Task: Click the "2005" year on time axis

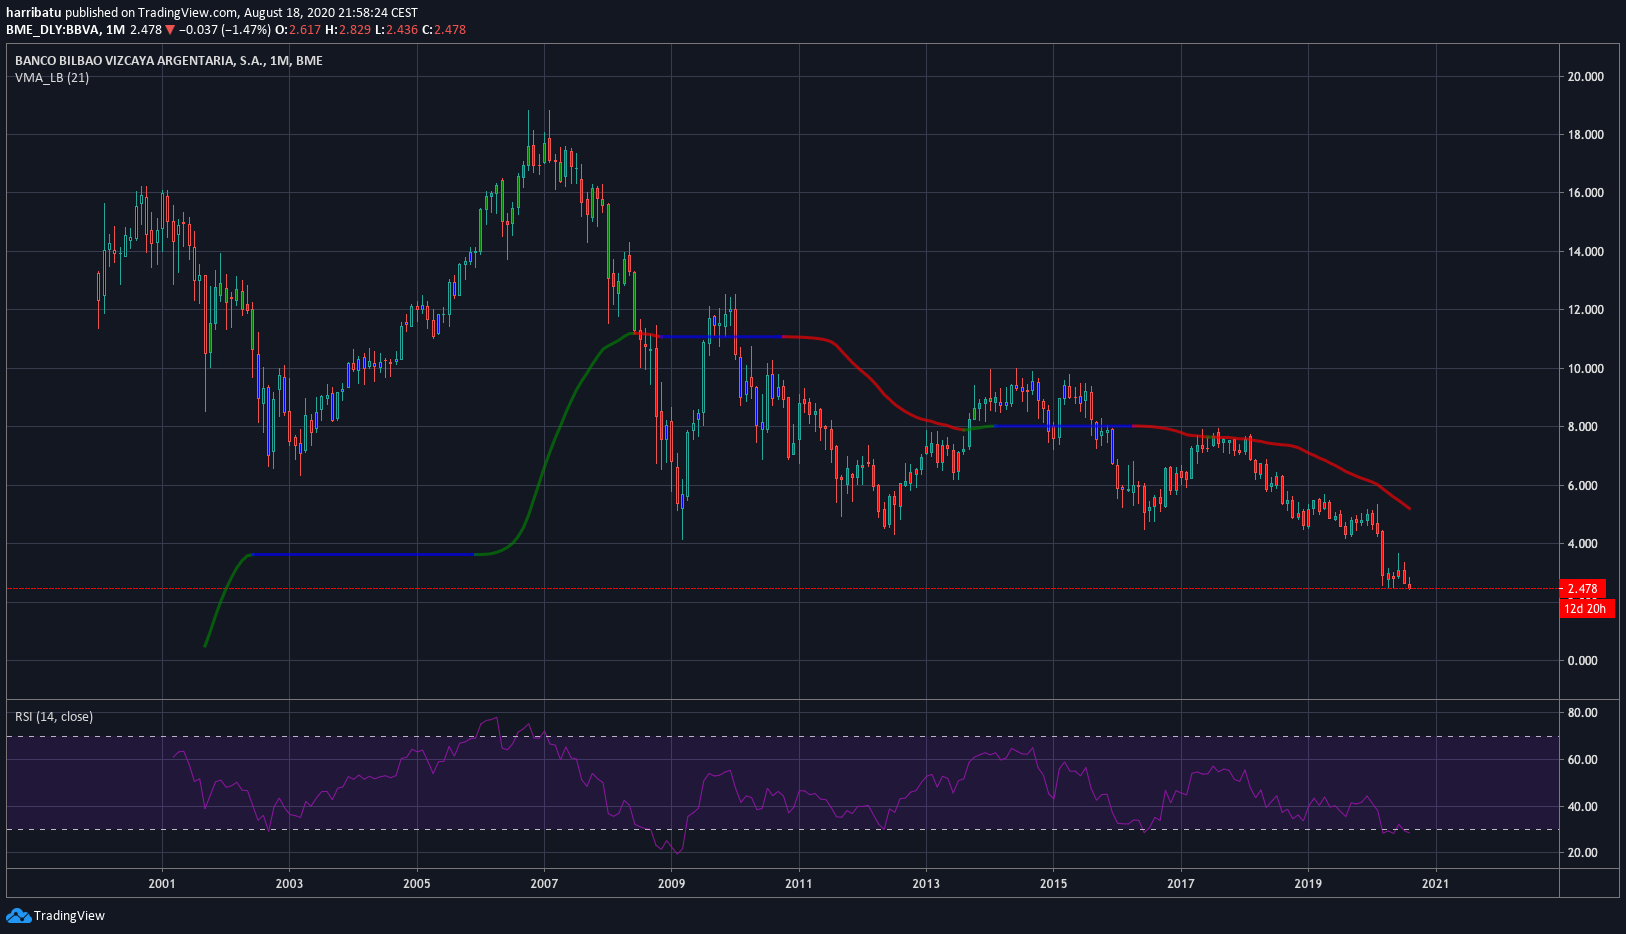Action: pyautogui.click(x=417, y=884)
